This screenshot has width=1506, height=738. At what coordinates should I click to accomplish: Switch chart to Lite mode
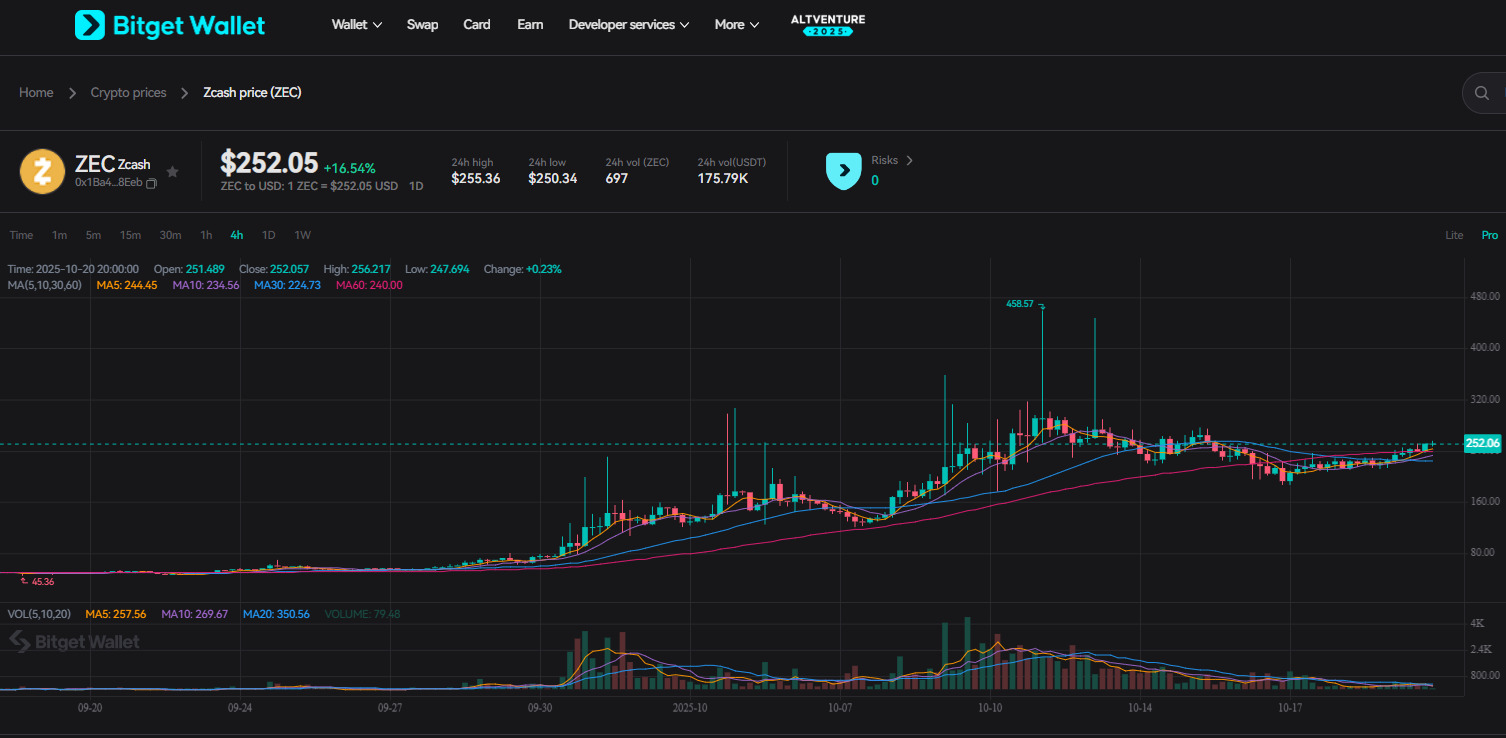click(1454, 235)
